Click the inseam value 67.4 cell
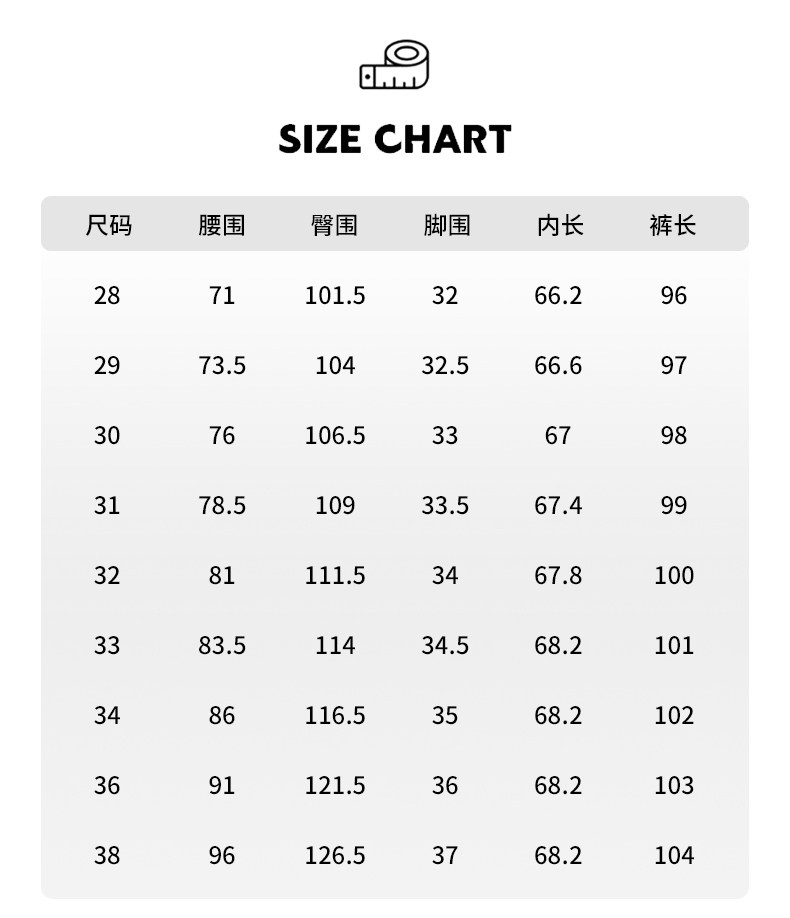This screenshot has width=790, height=918. coord(558,506)
